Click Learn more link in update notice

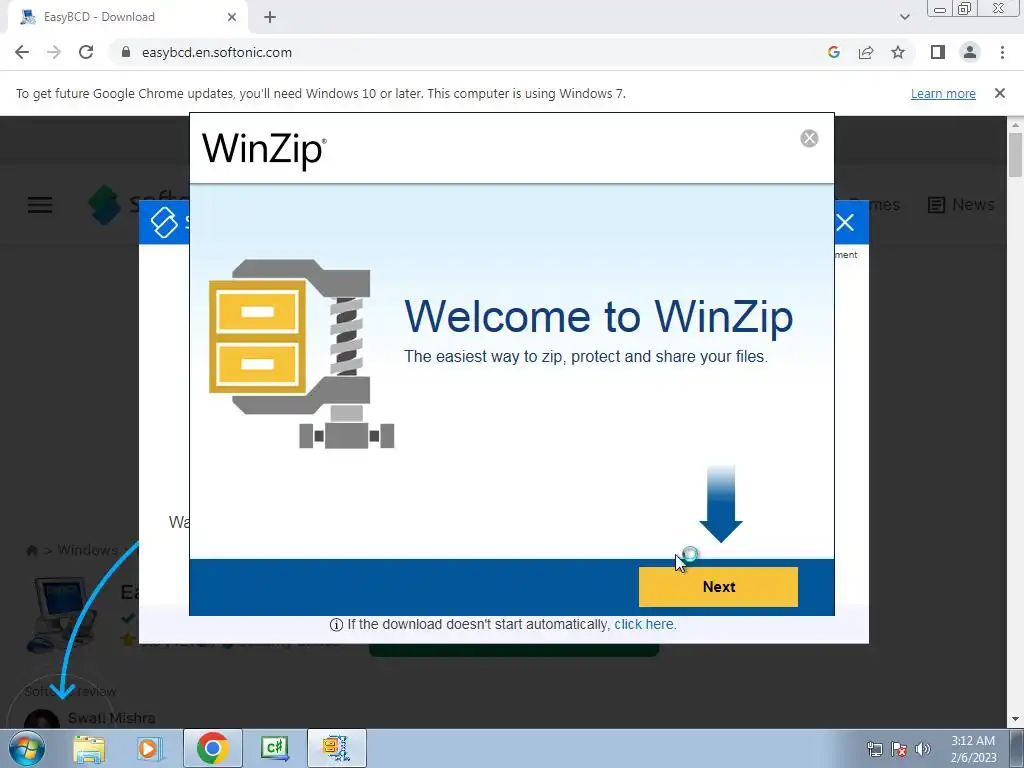click(943, 93)
